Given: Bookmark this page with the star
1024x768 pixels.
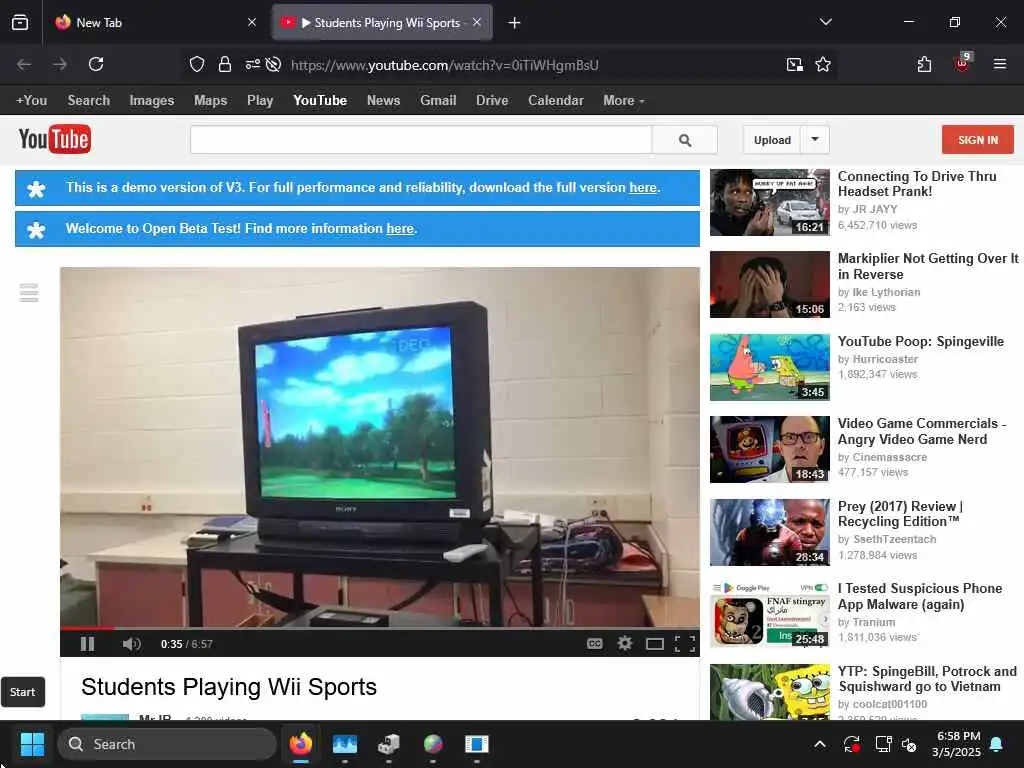Looking at the screenshot, I should pyautogui.click(x=823, y=64).
